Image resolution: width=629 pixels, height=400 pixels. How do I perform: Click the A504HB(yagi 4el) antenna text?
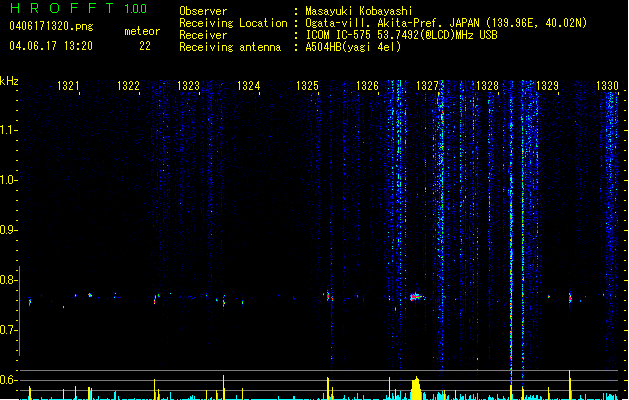click(x=353, y=47)
